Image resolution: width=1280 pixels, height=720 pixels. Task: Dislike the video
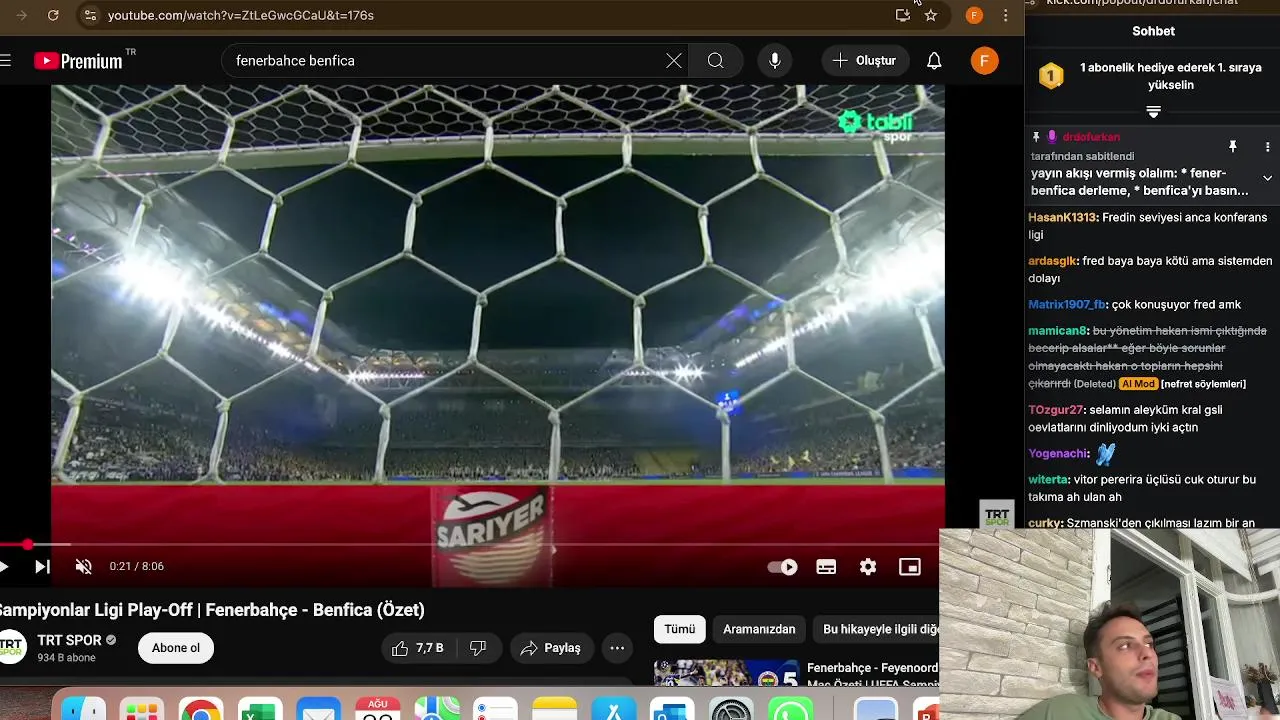point(478,648)
